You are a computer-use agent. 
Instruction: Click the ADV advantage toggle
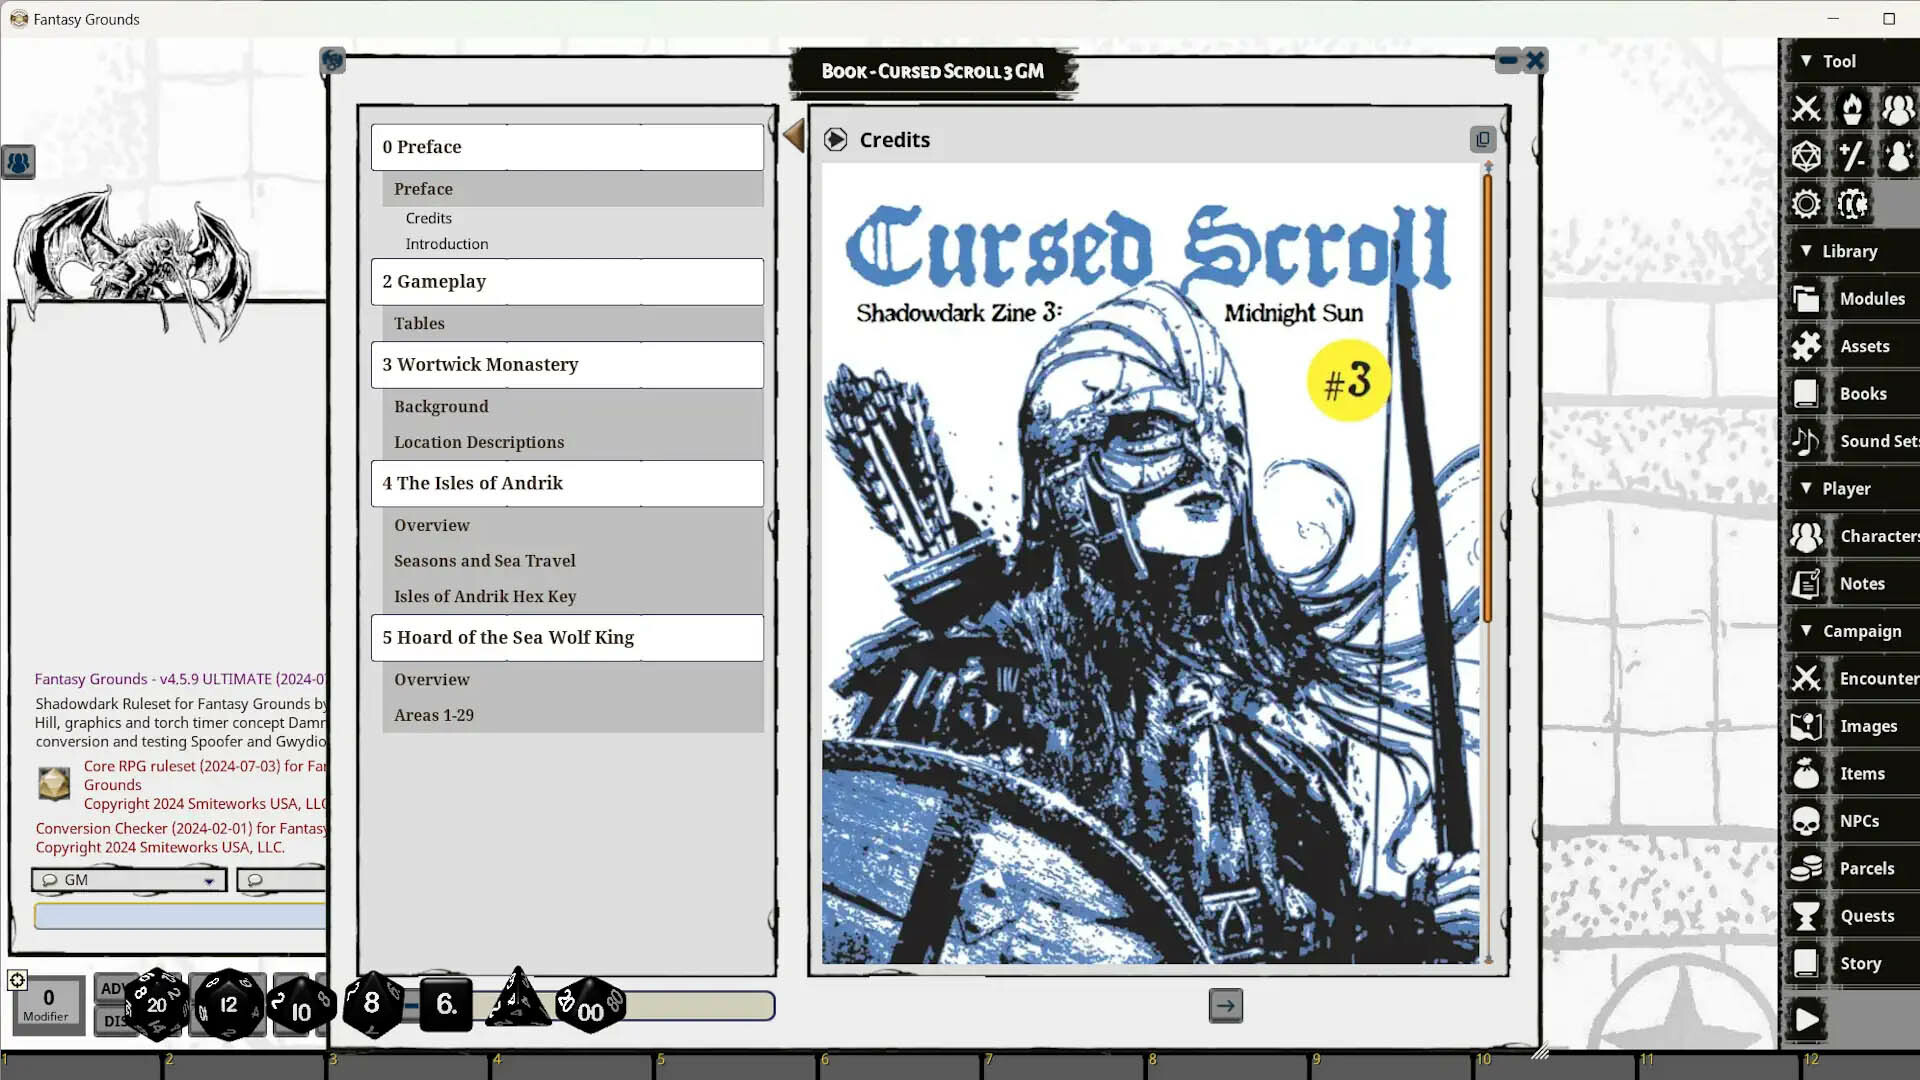point(112,987)
